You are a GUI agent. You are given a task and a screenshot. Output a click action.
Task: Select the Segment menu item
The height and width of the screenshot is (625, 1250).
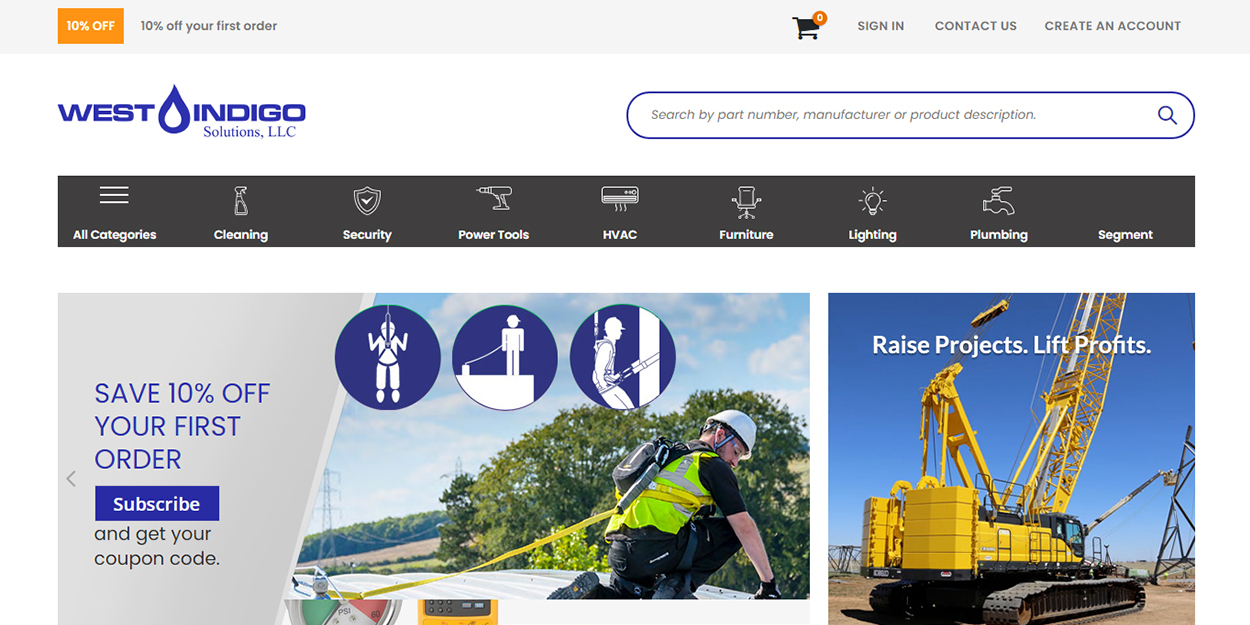[x=1125, y=235]
